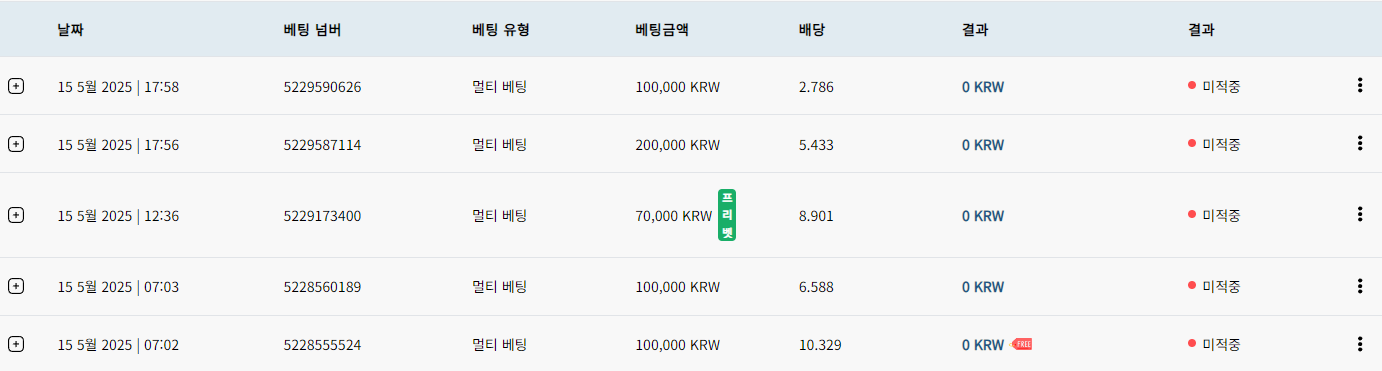Expand bet row 5229173400 with plus icon
Screen dimensions: 1382x371
[16, 215]
